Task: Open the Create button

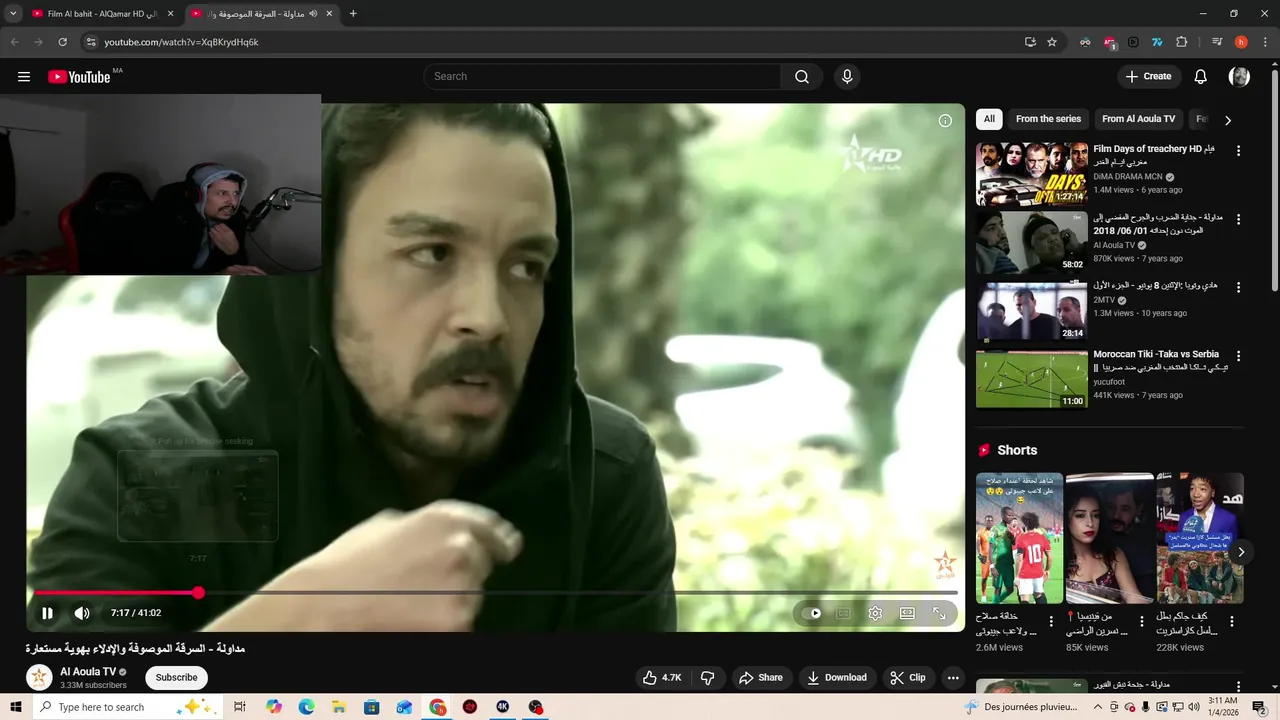Action: (1148, 77)
